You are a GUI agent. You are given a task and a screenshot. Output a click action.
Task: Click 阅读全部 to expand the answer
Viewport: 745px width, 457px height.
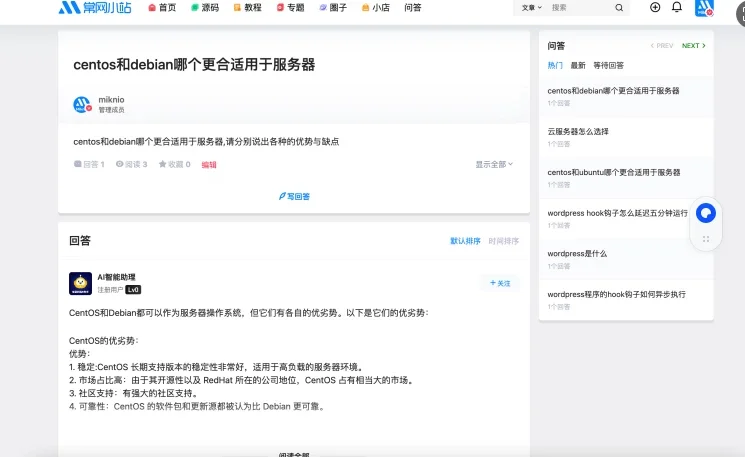[x=294, y=454]
